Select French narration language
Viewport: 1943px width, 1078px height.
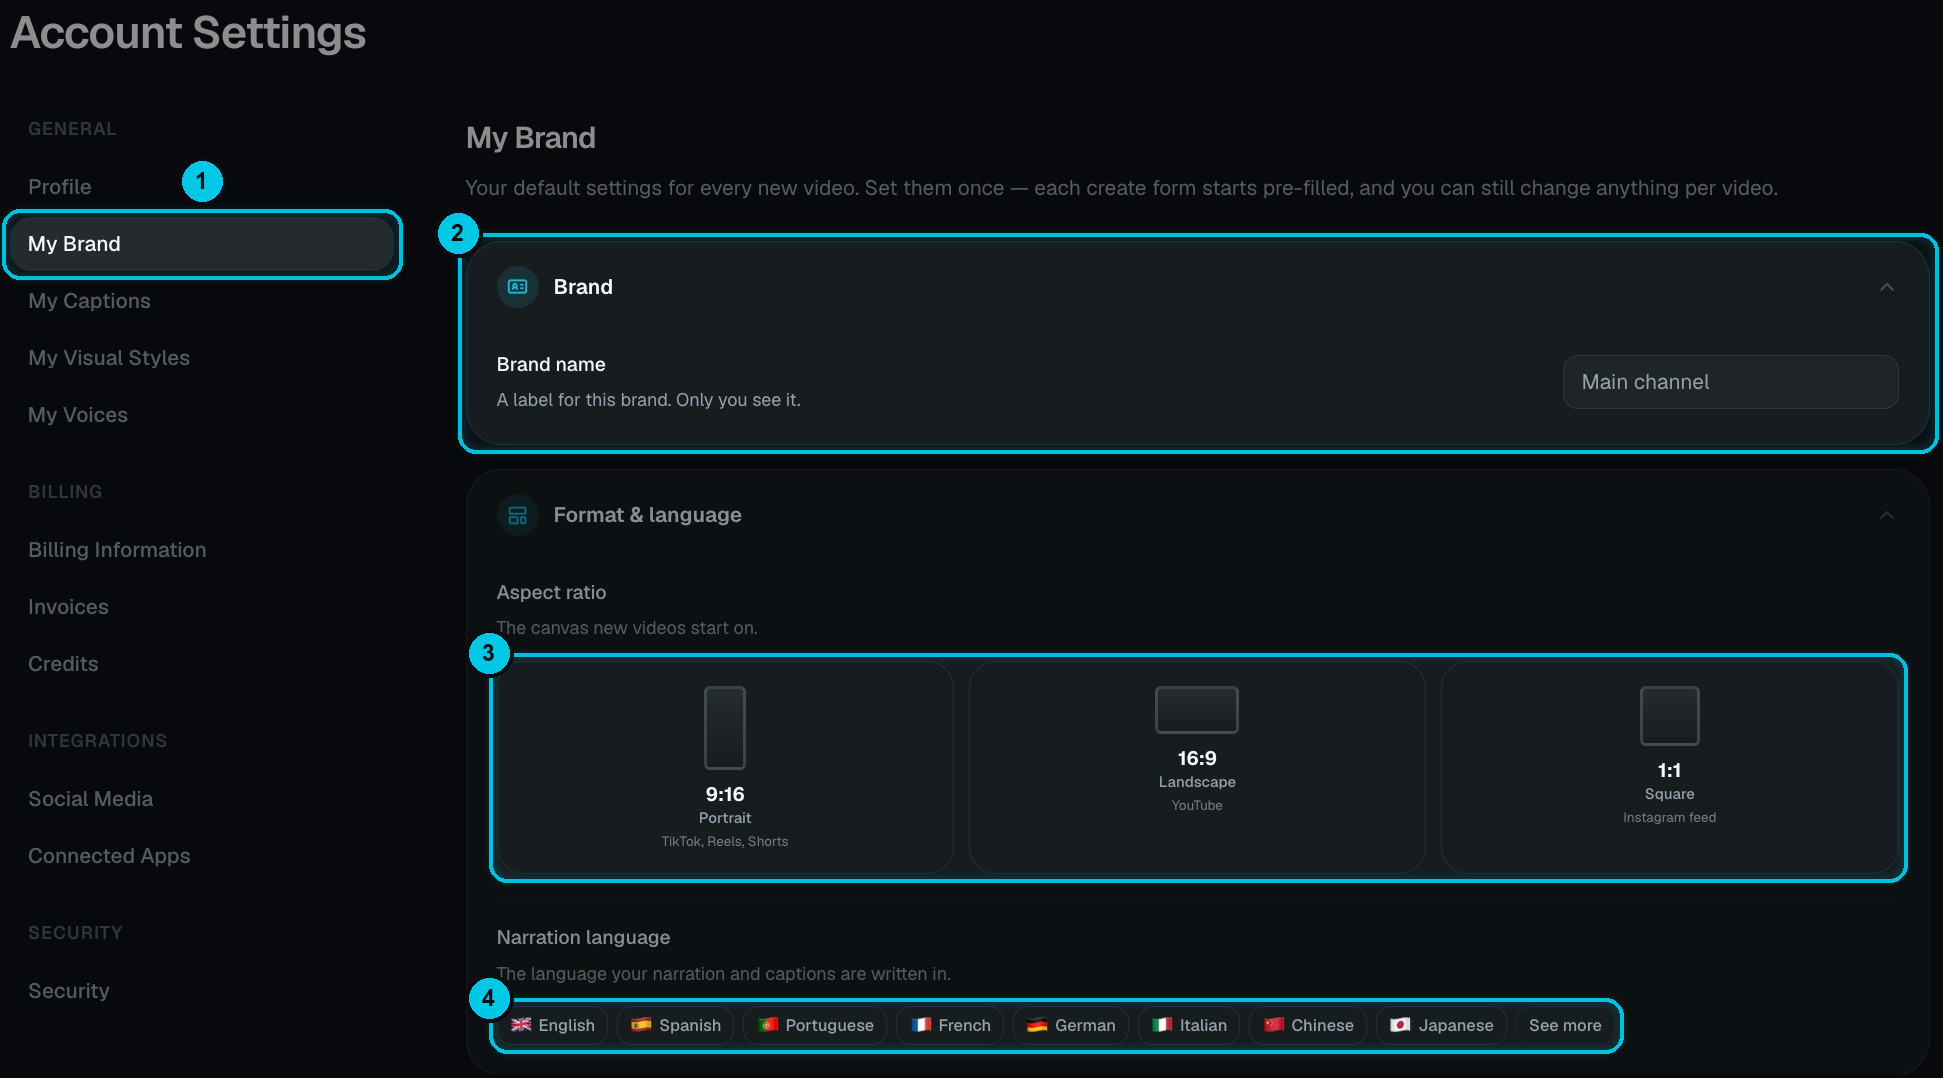(x=950, y=1025)
